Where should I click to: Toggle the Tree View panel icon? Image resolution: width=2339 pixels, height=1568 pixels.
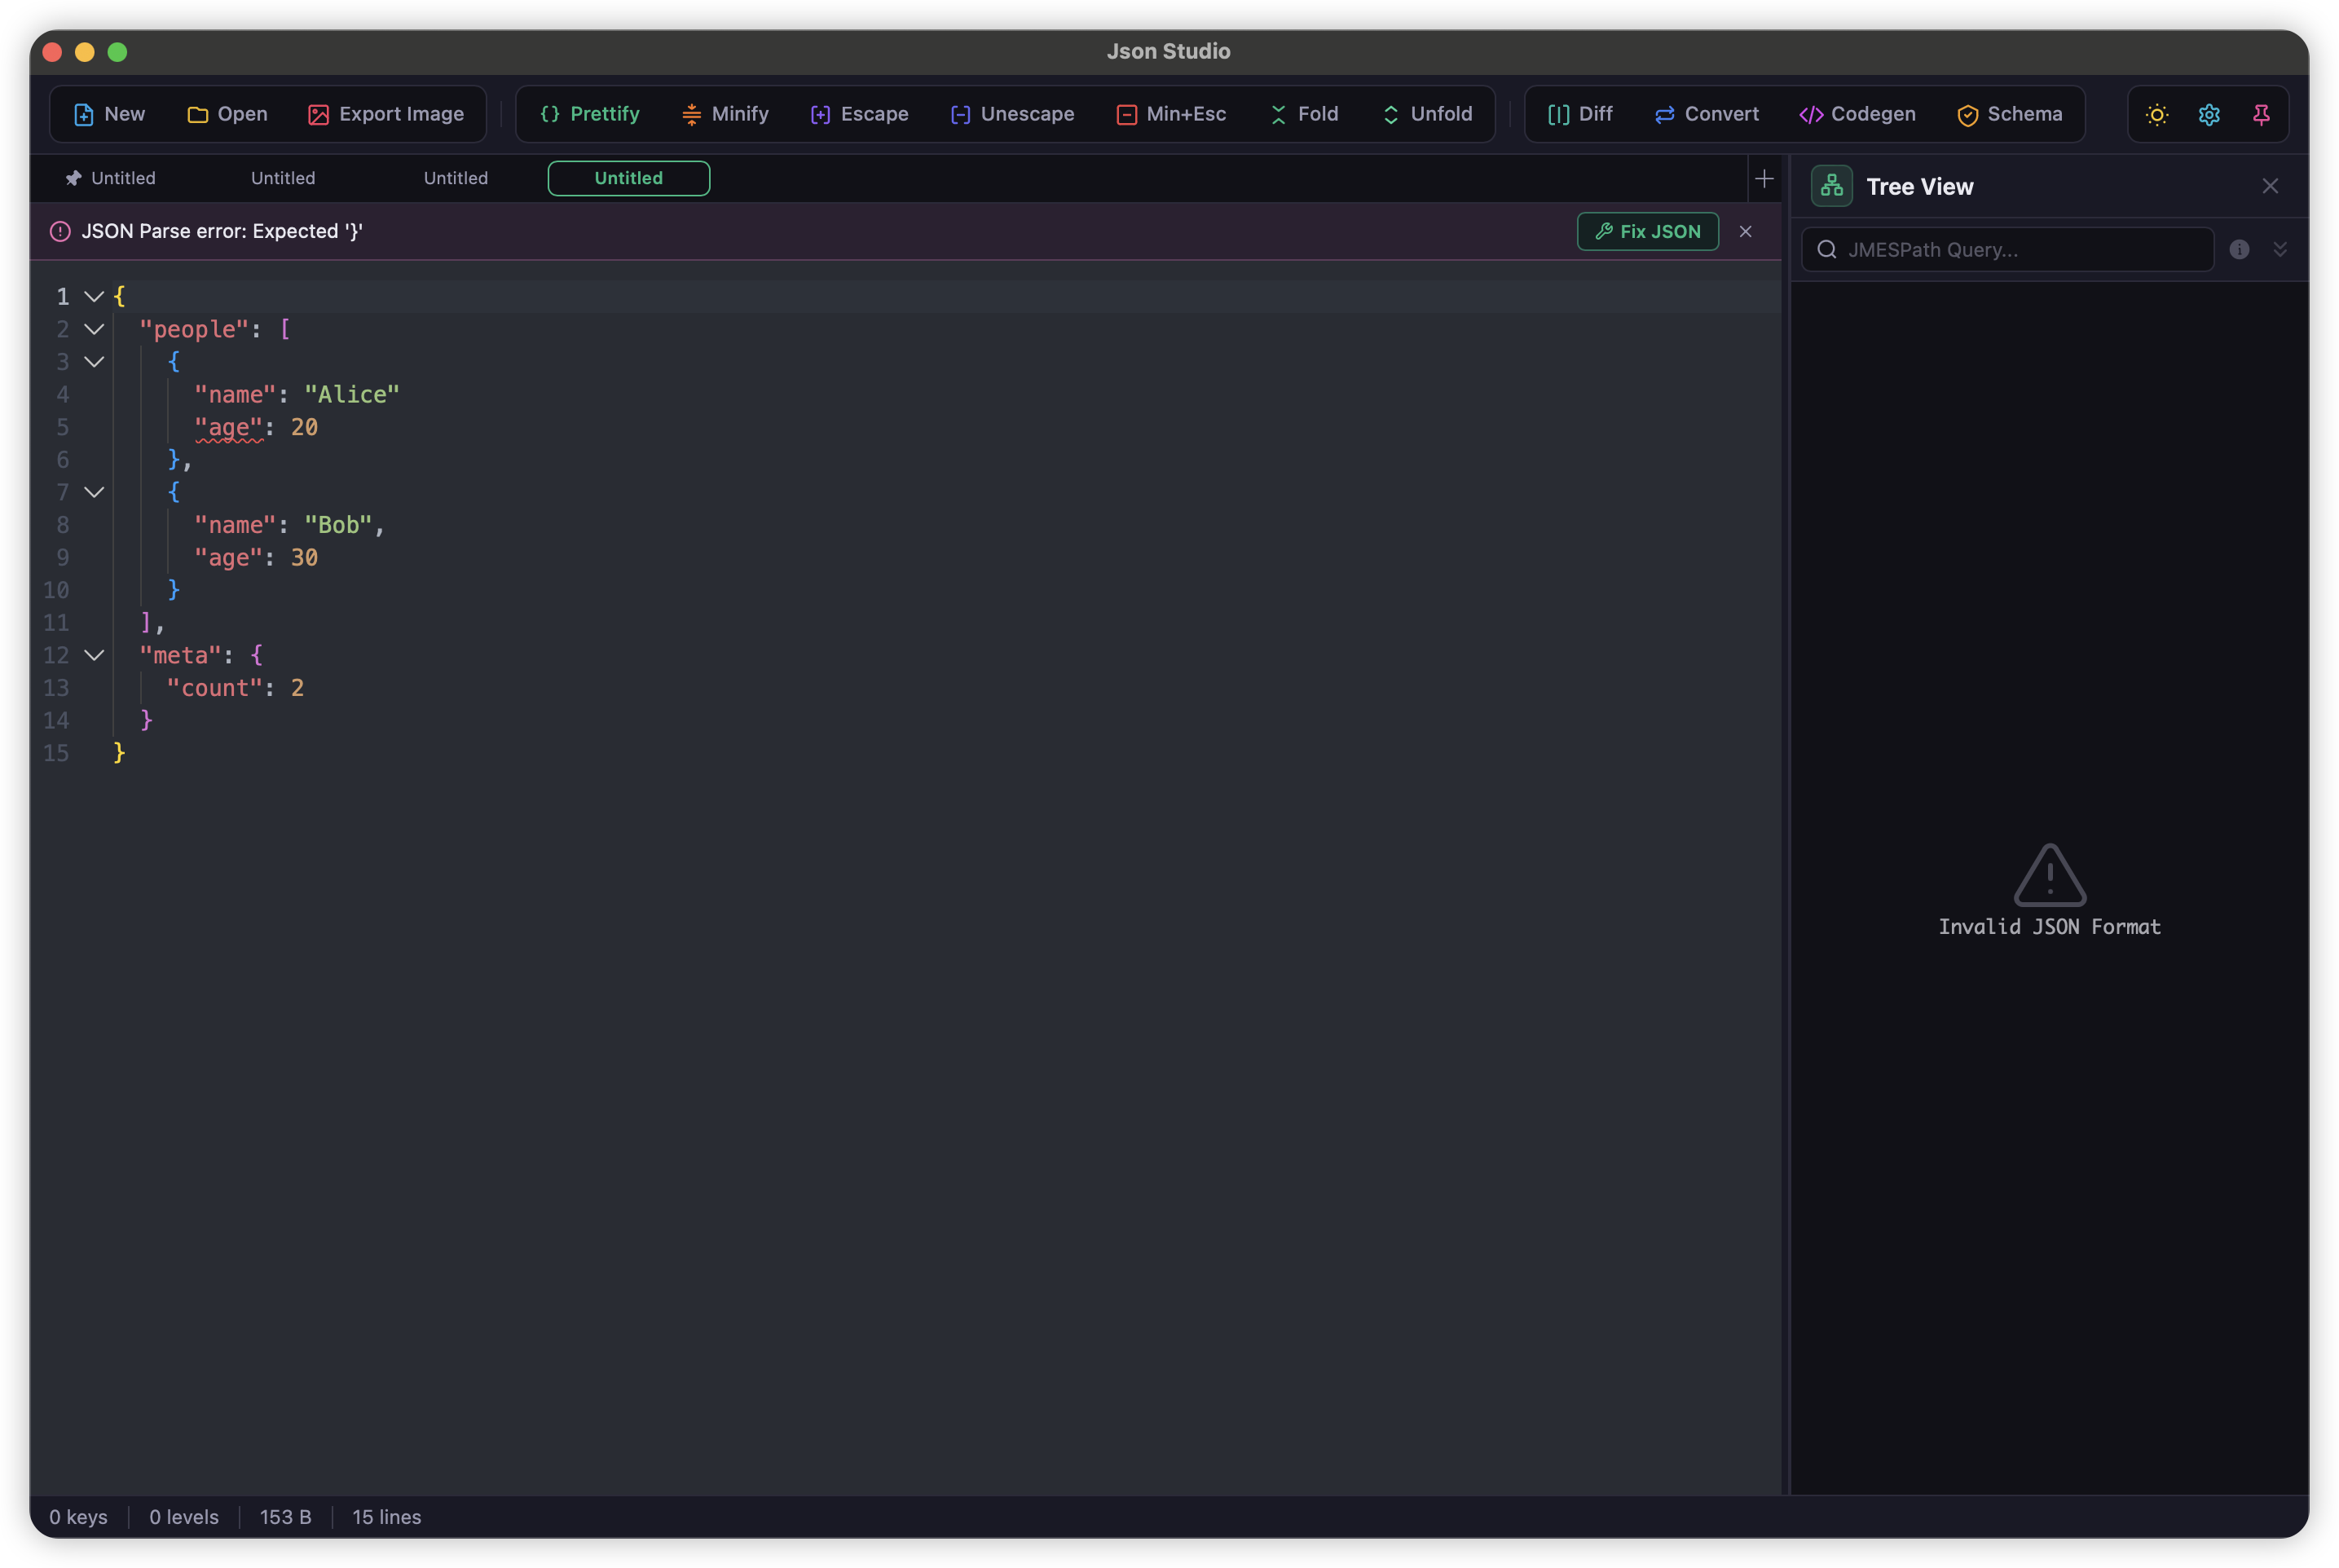(1831, 185)
